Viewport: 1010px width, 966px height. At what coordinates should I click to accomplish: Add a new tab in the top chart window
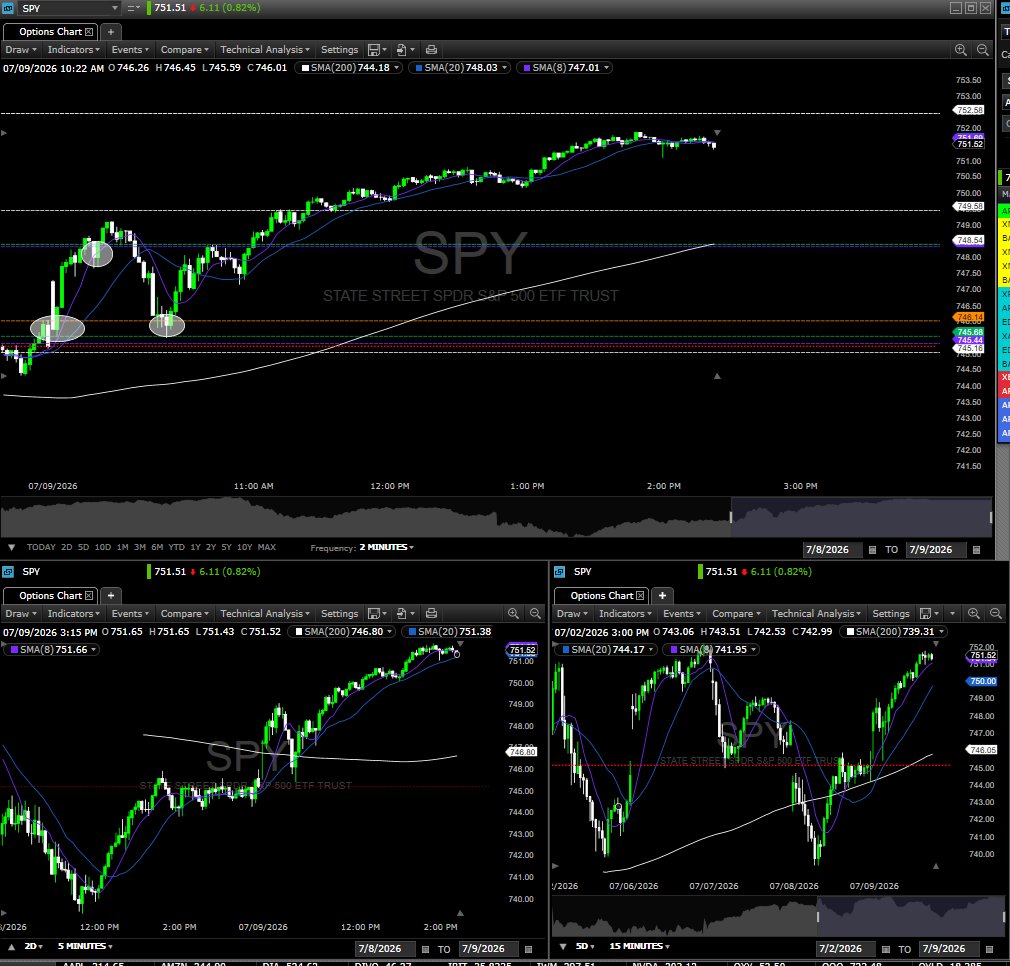click(111, 32)
